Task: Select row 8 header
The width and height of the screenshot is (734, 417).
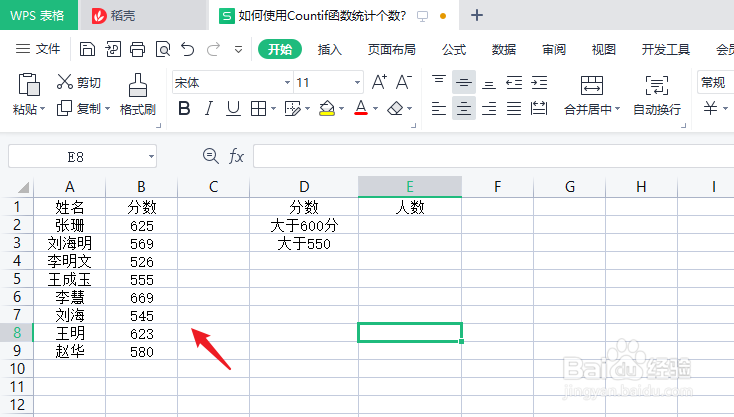Action: click(x=17, y=333)
